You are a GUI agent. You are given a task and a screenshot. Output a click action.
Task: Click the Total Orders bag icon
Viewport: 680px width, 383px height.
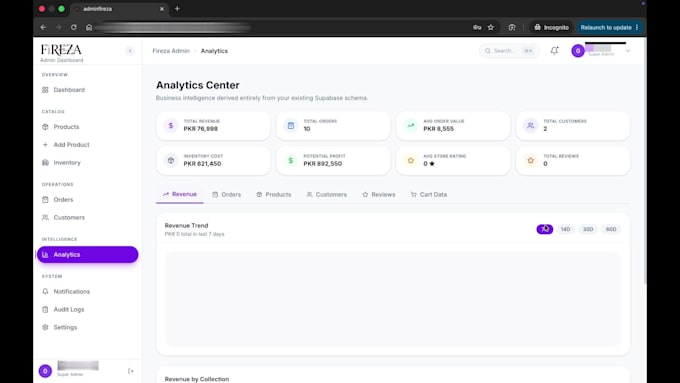[291, 125]
